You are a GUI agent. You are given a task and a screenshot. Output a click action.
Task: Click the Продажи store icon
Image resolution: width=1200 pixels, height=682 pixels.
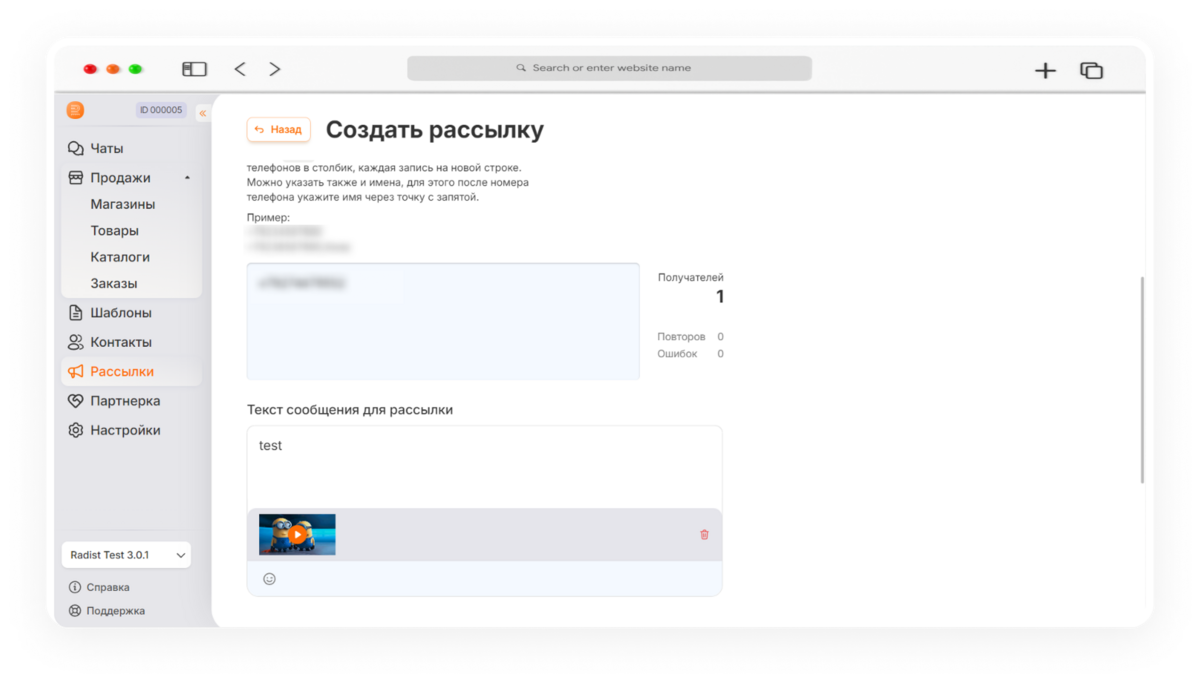tap(75, 178)
